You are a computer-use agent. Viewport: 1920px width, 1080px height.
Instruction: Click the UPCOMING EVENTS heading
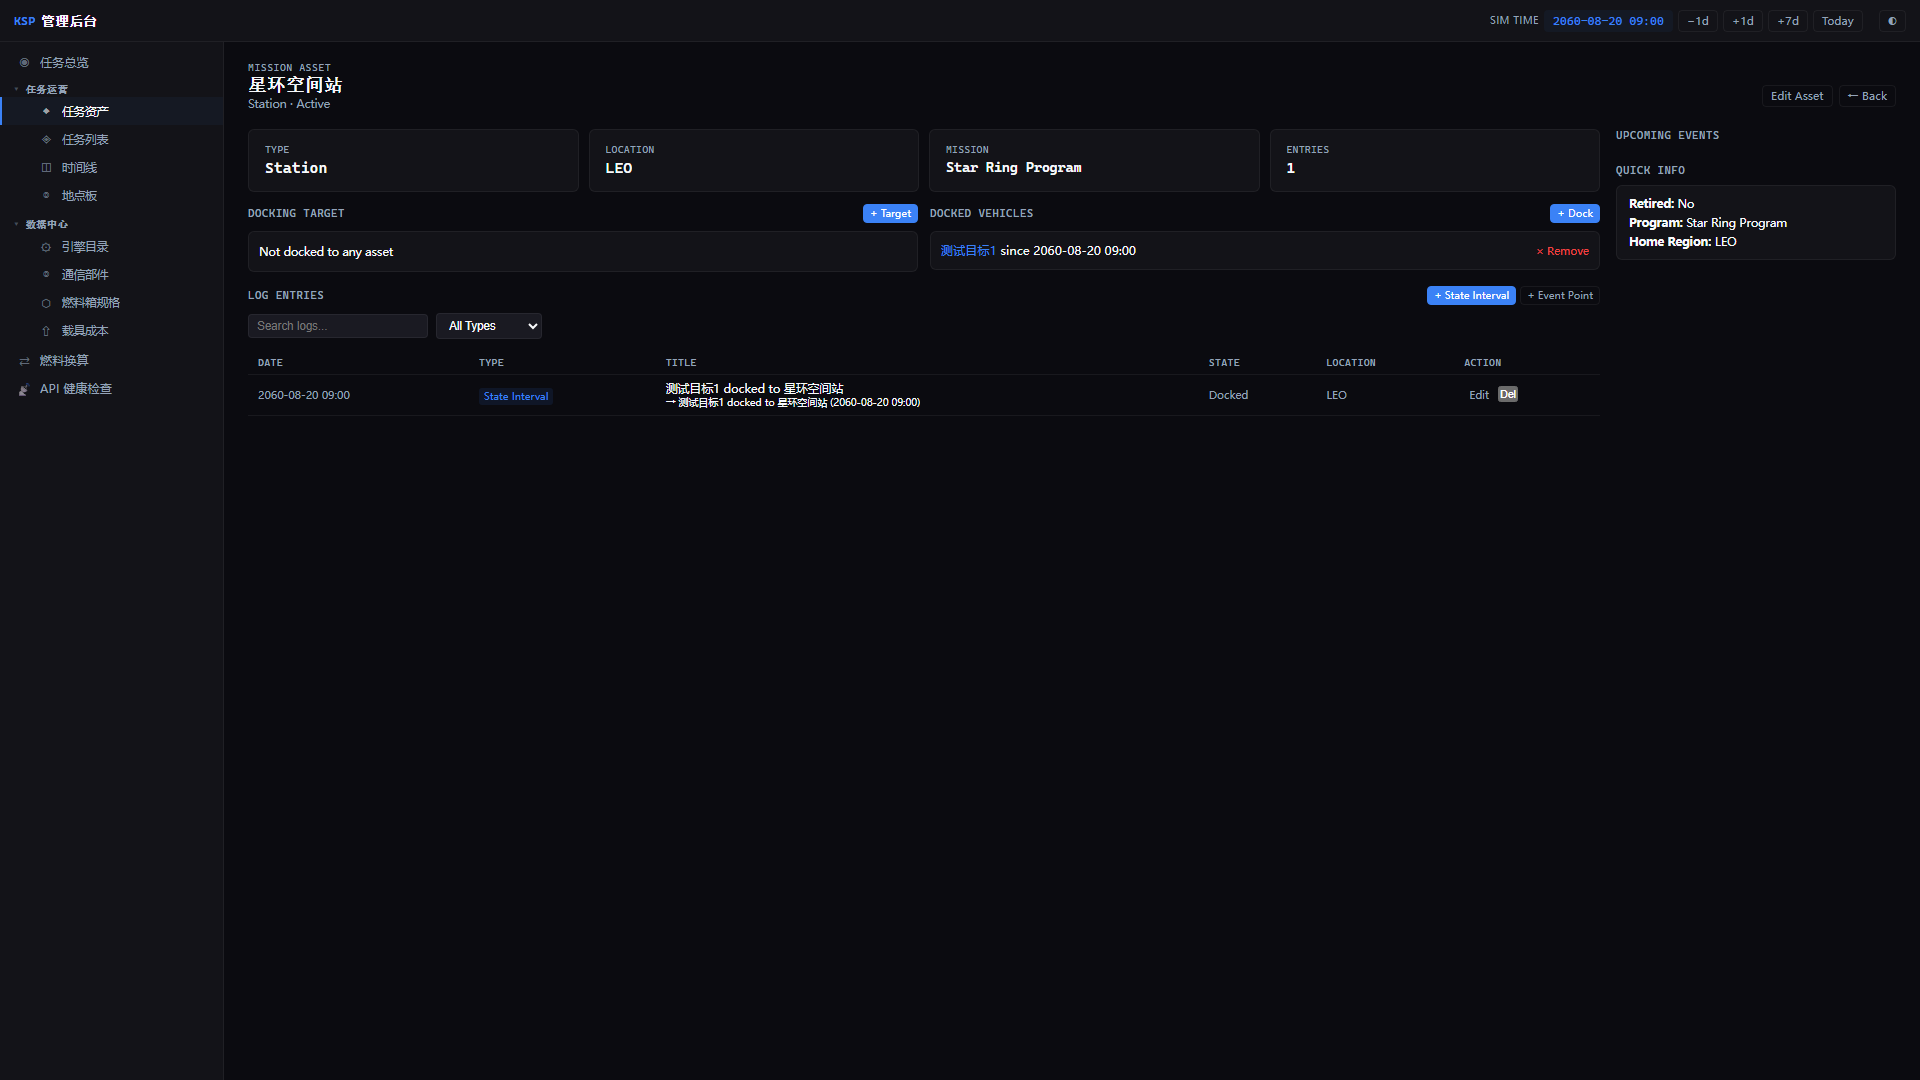pyautogui.click(x=1667, y=135)
